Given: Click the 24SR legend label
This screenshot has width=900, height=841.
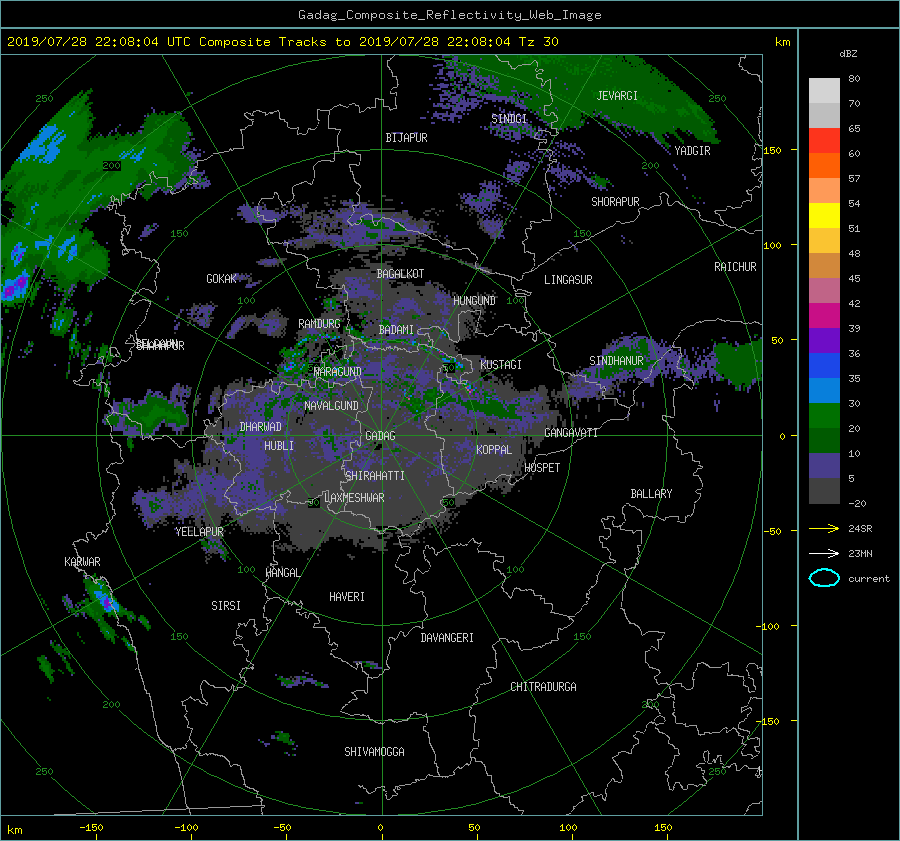Looking at the screenshot, I should [860, 529].
